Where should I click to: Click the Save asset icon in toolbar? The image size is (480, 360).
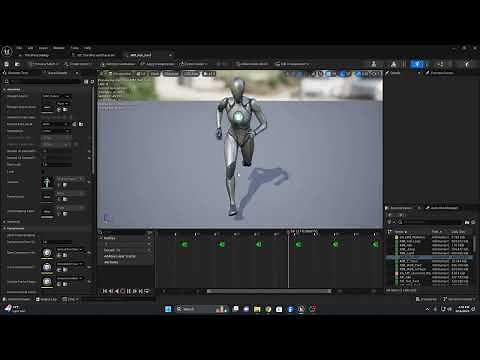pyautogui.click(x=6, y=64)
